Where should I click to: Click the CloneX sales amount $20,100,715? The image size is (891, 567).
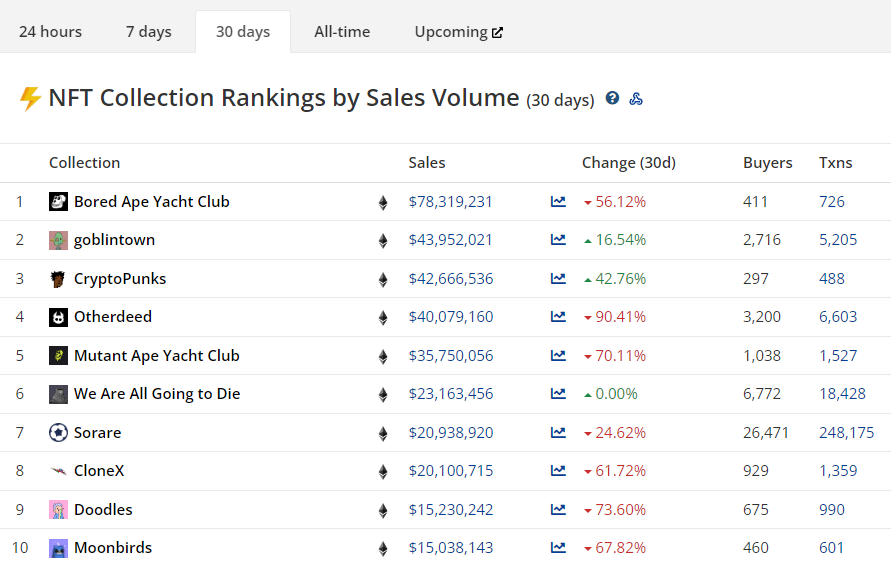(x=450, y=471)
